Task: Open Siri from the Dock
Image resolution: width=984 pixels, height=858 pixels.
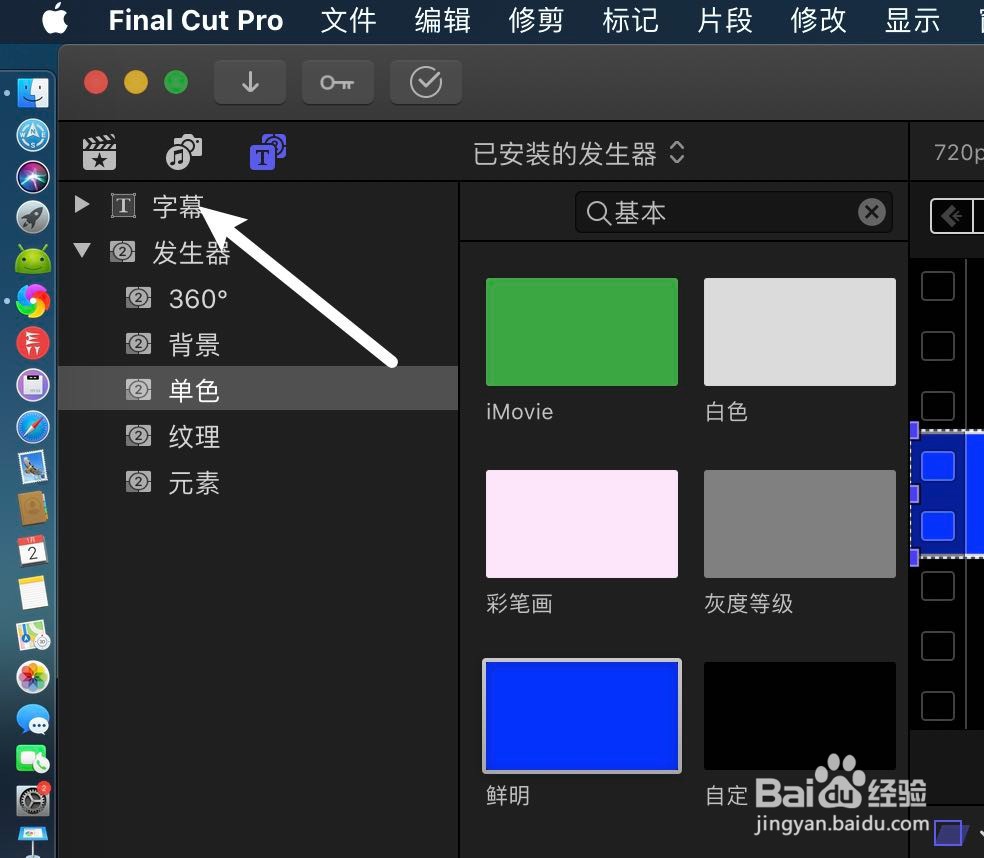Action: (33, 177)
